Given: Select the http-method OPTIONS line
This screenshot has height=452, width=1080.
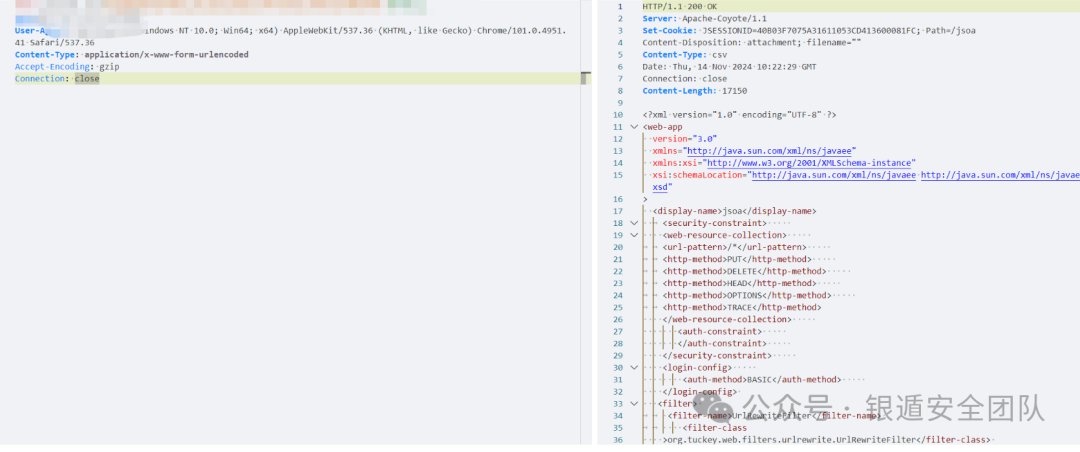Looking at the screenshot, I should (x=747, y=296).
